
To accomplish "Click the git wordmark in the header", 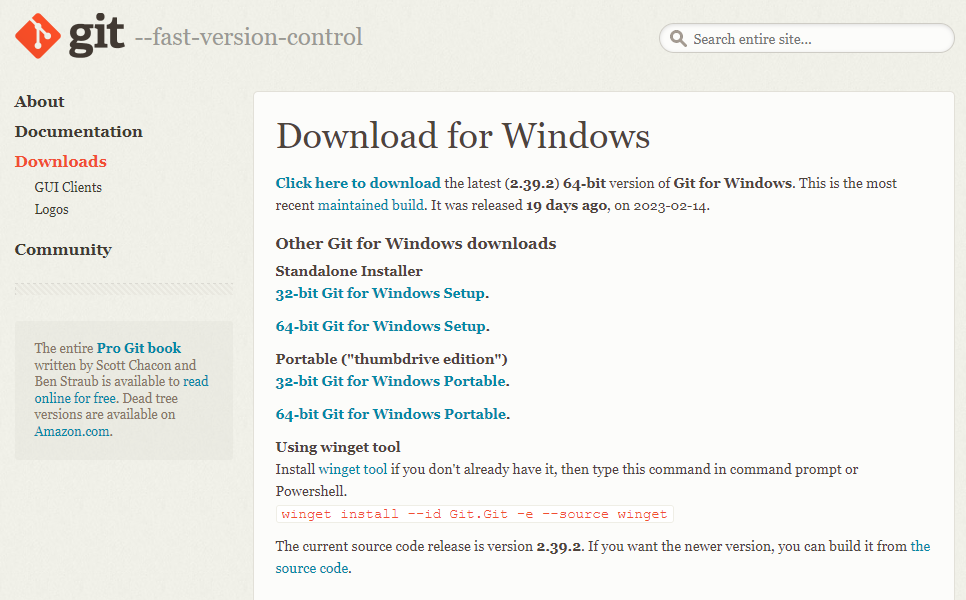I will [97, 36].
